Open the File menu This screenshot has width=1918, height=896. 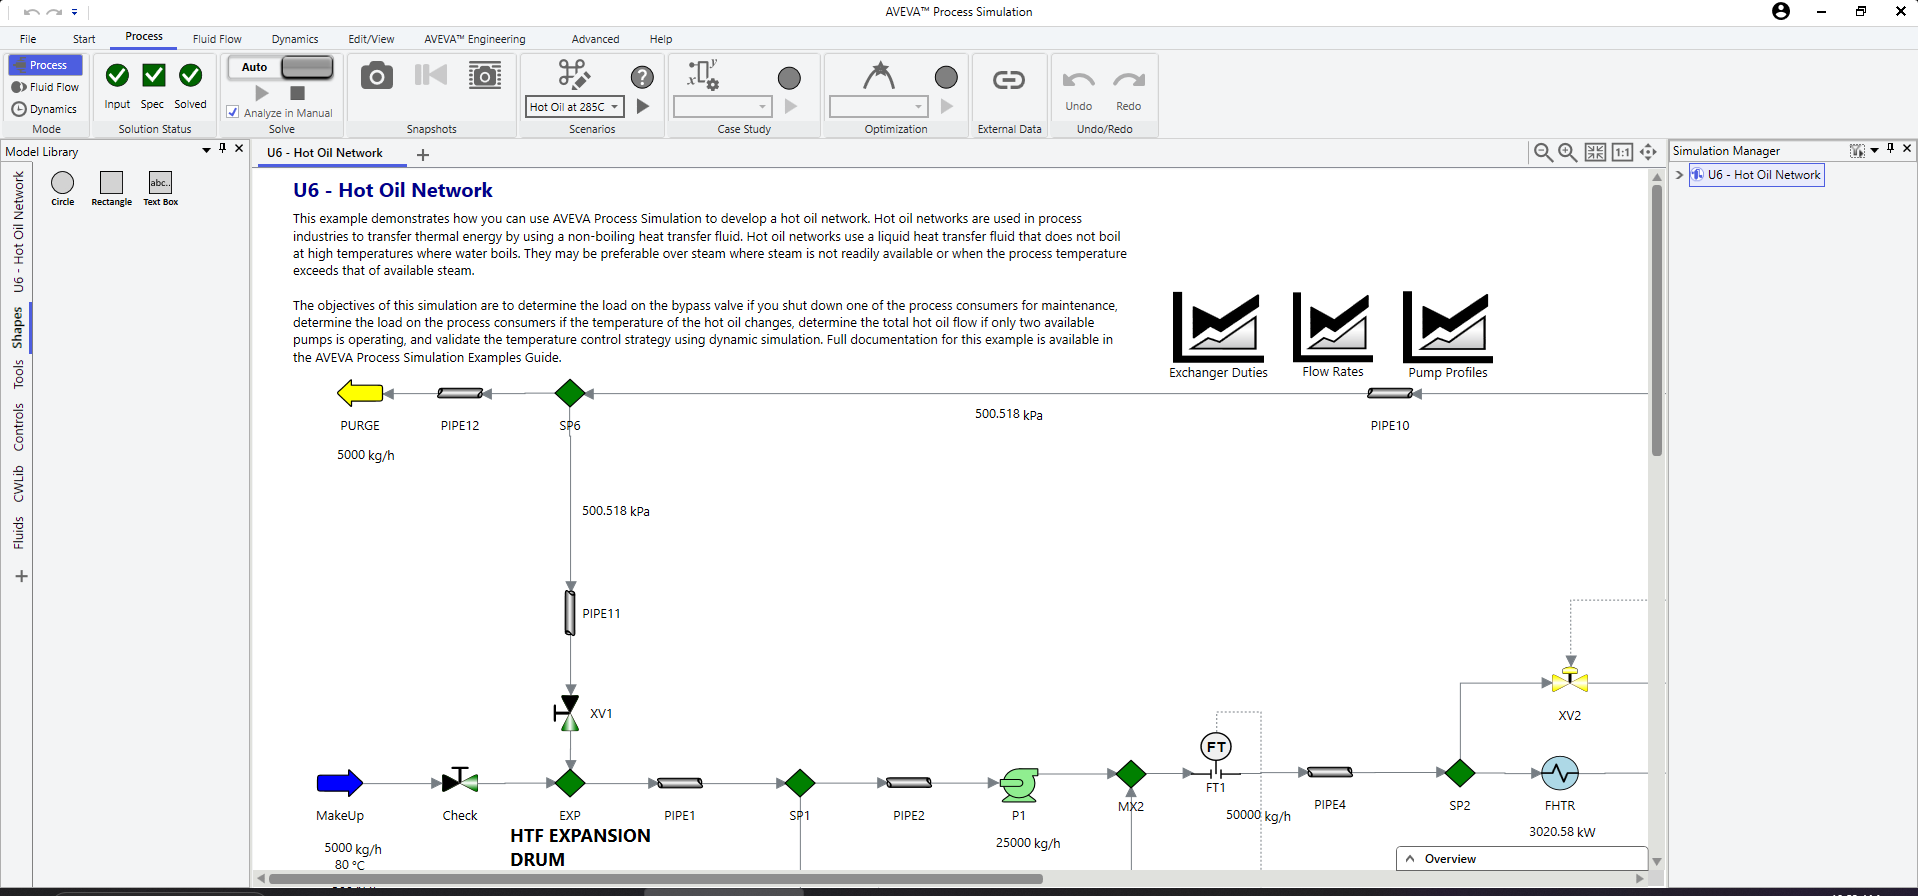tap(28, 39)
